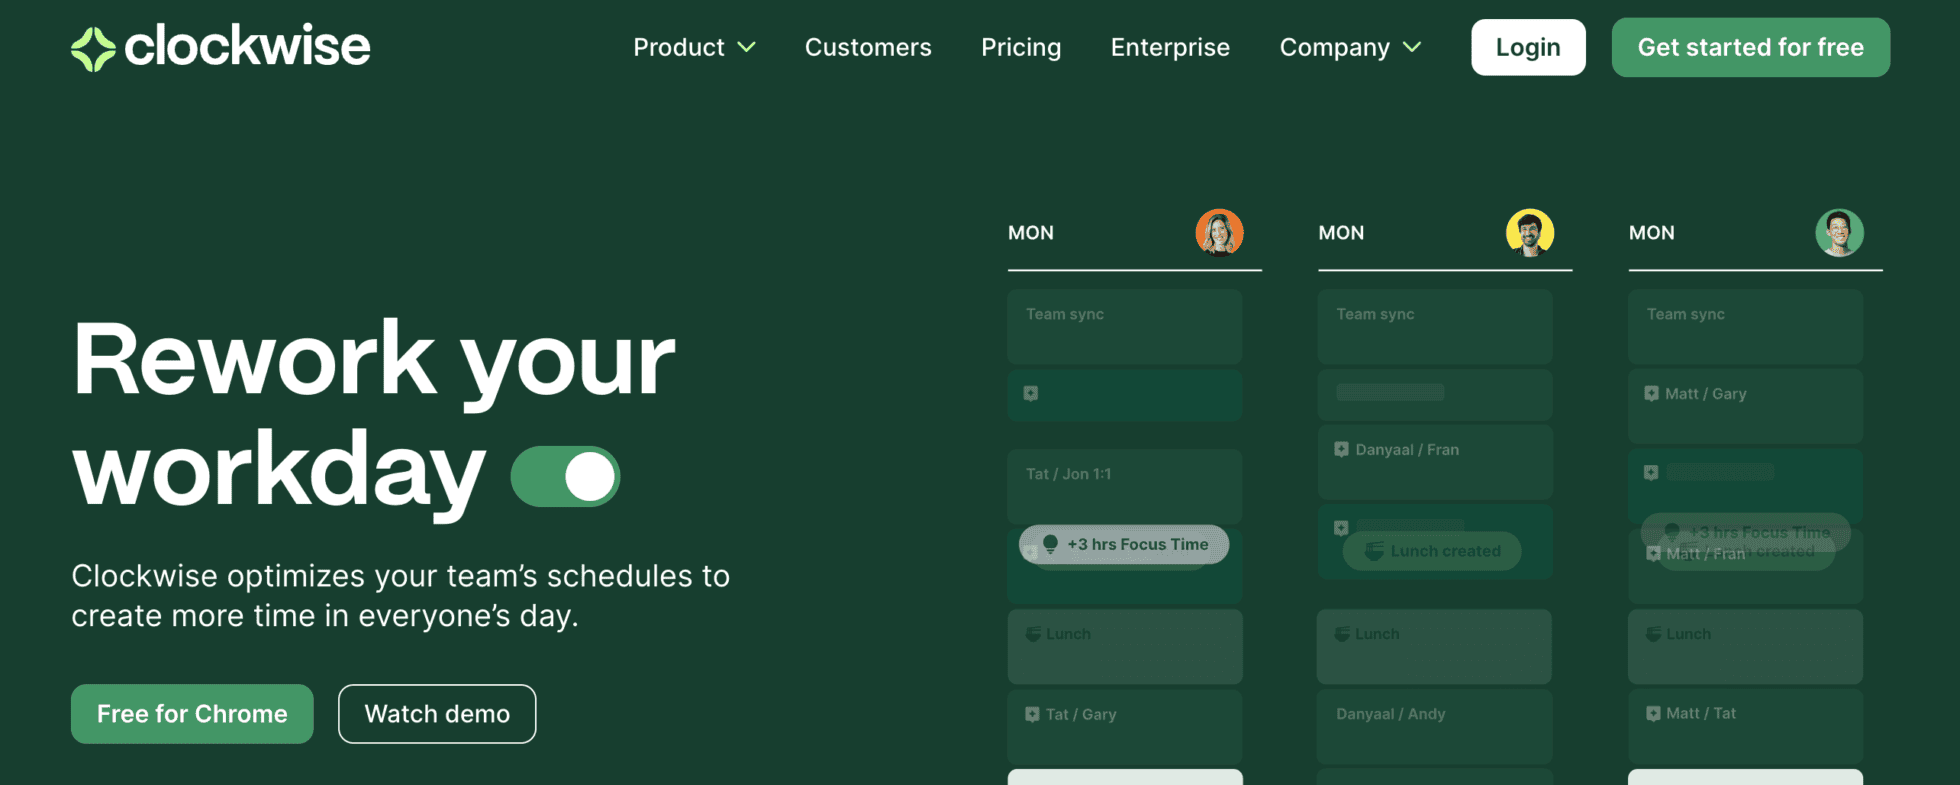
Task: Click Get started for free
Action: pyautogui.click(x=1751, y=47)
